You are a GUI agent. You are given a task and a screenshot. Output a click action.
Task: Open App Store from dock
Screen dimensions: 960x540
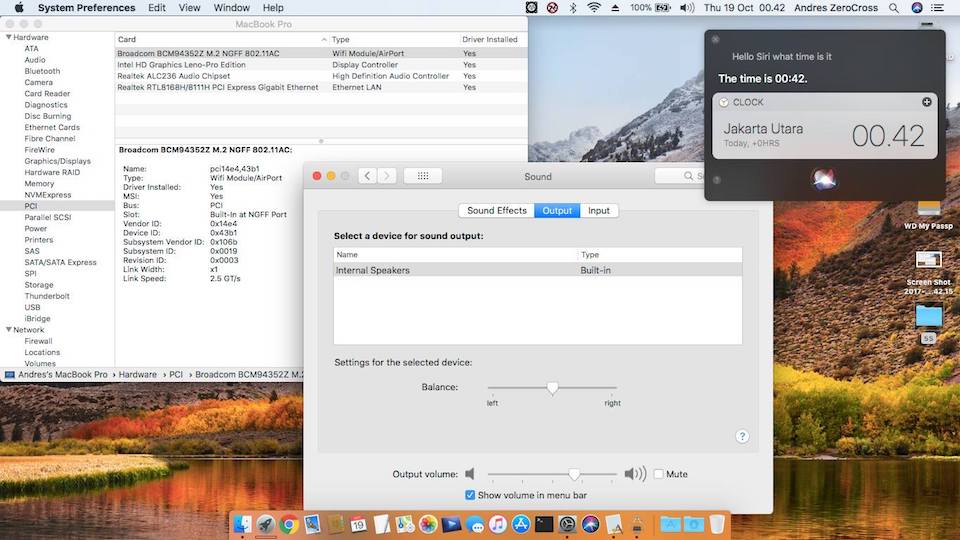point(521,524)
